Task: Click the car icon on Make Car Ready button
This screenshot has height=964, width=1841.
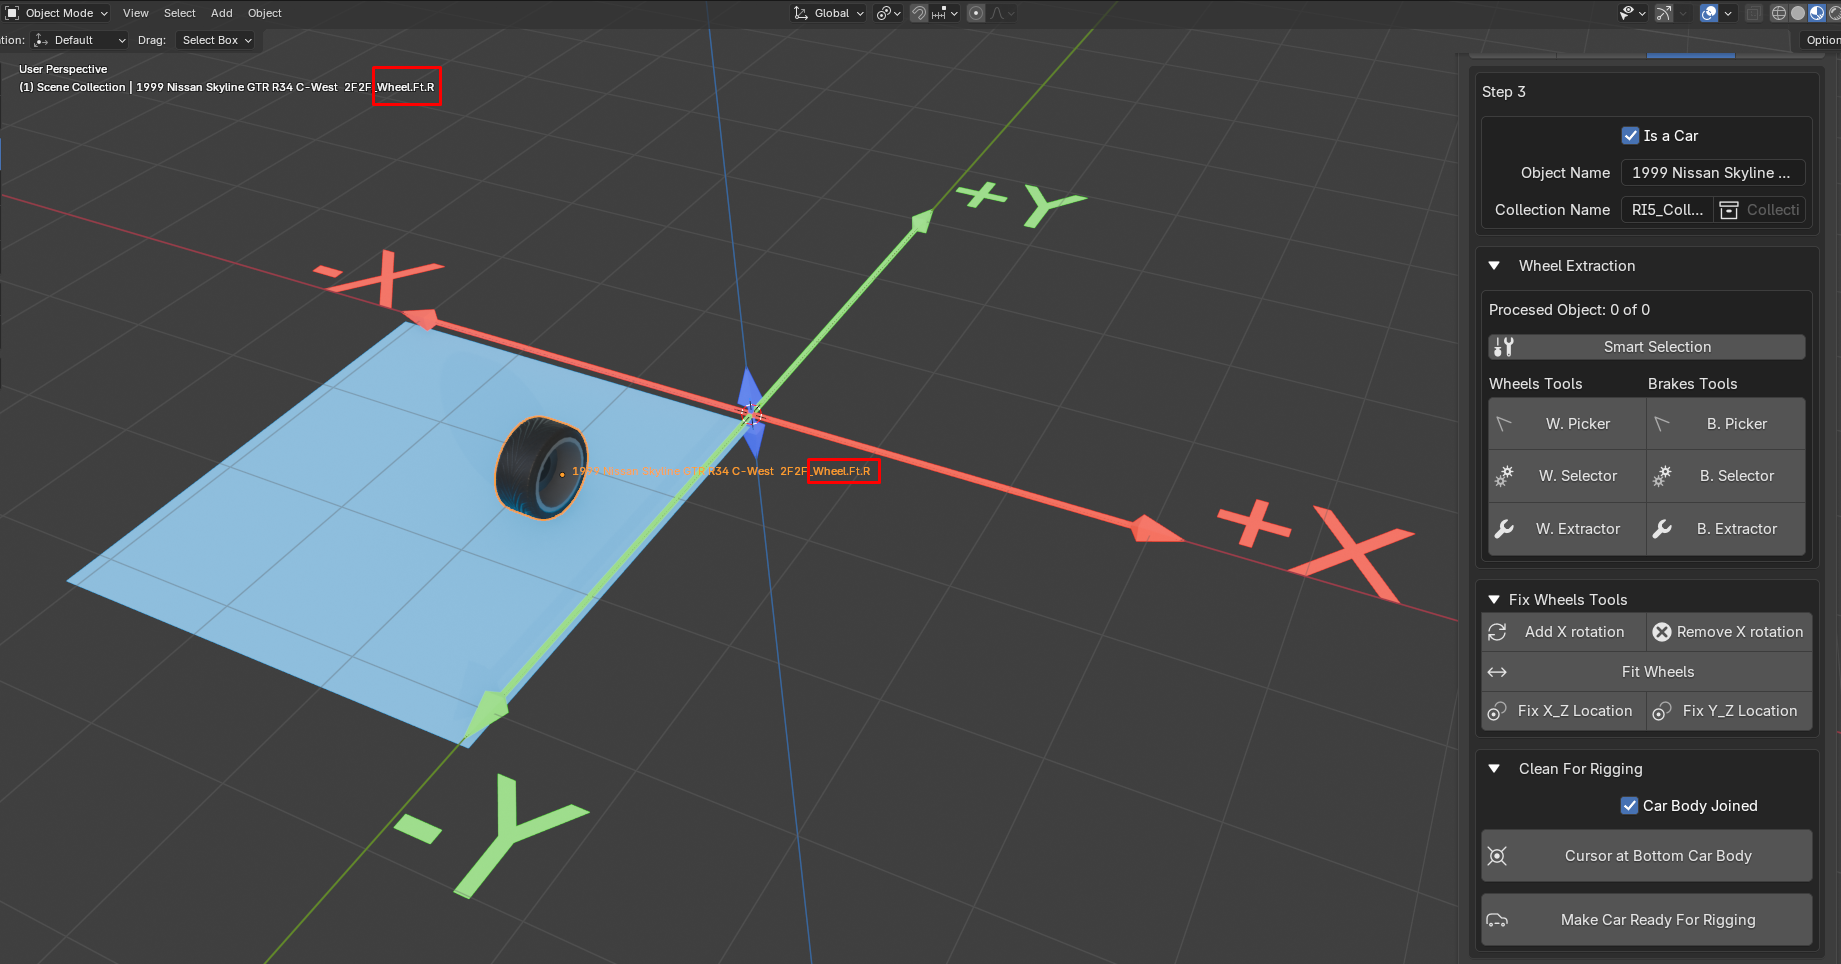Action: 1497,920
